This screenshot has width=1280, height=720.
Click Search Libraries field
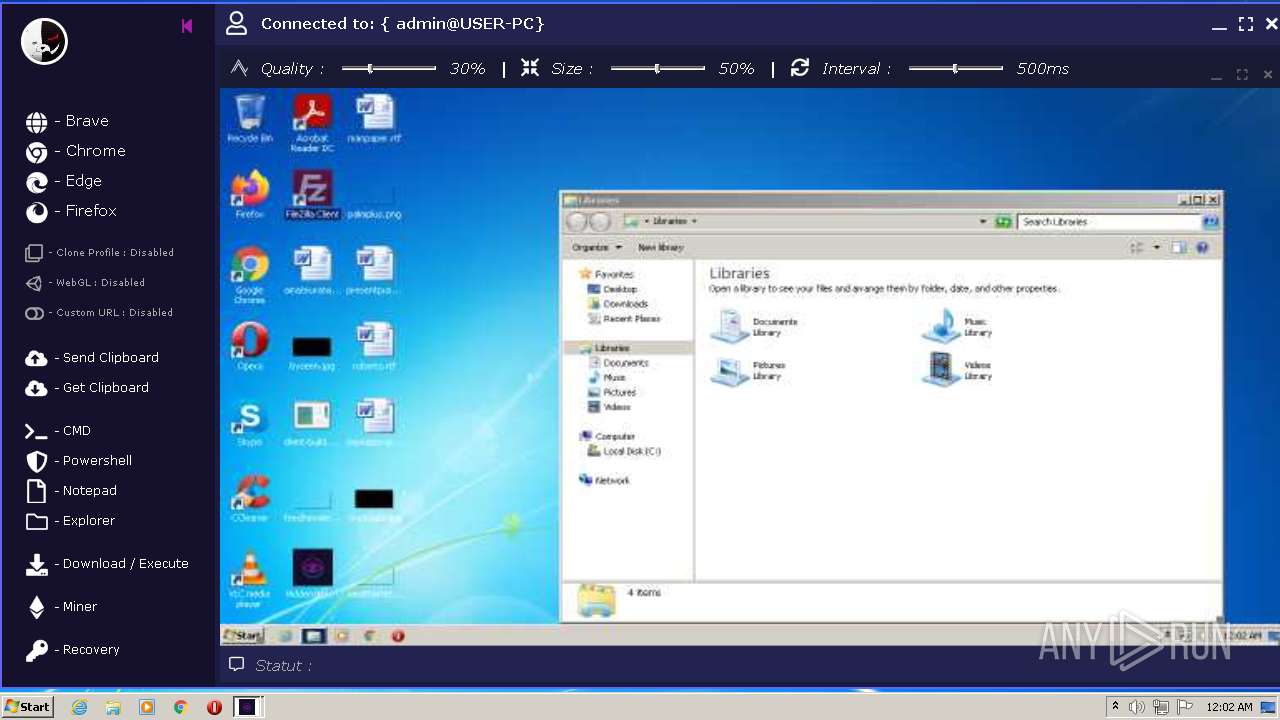click(1110, 222)
